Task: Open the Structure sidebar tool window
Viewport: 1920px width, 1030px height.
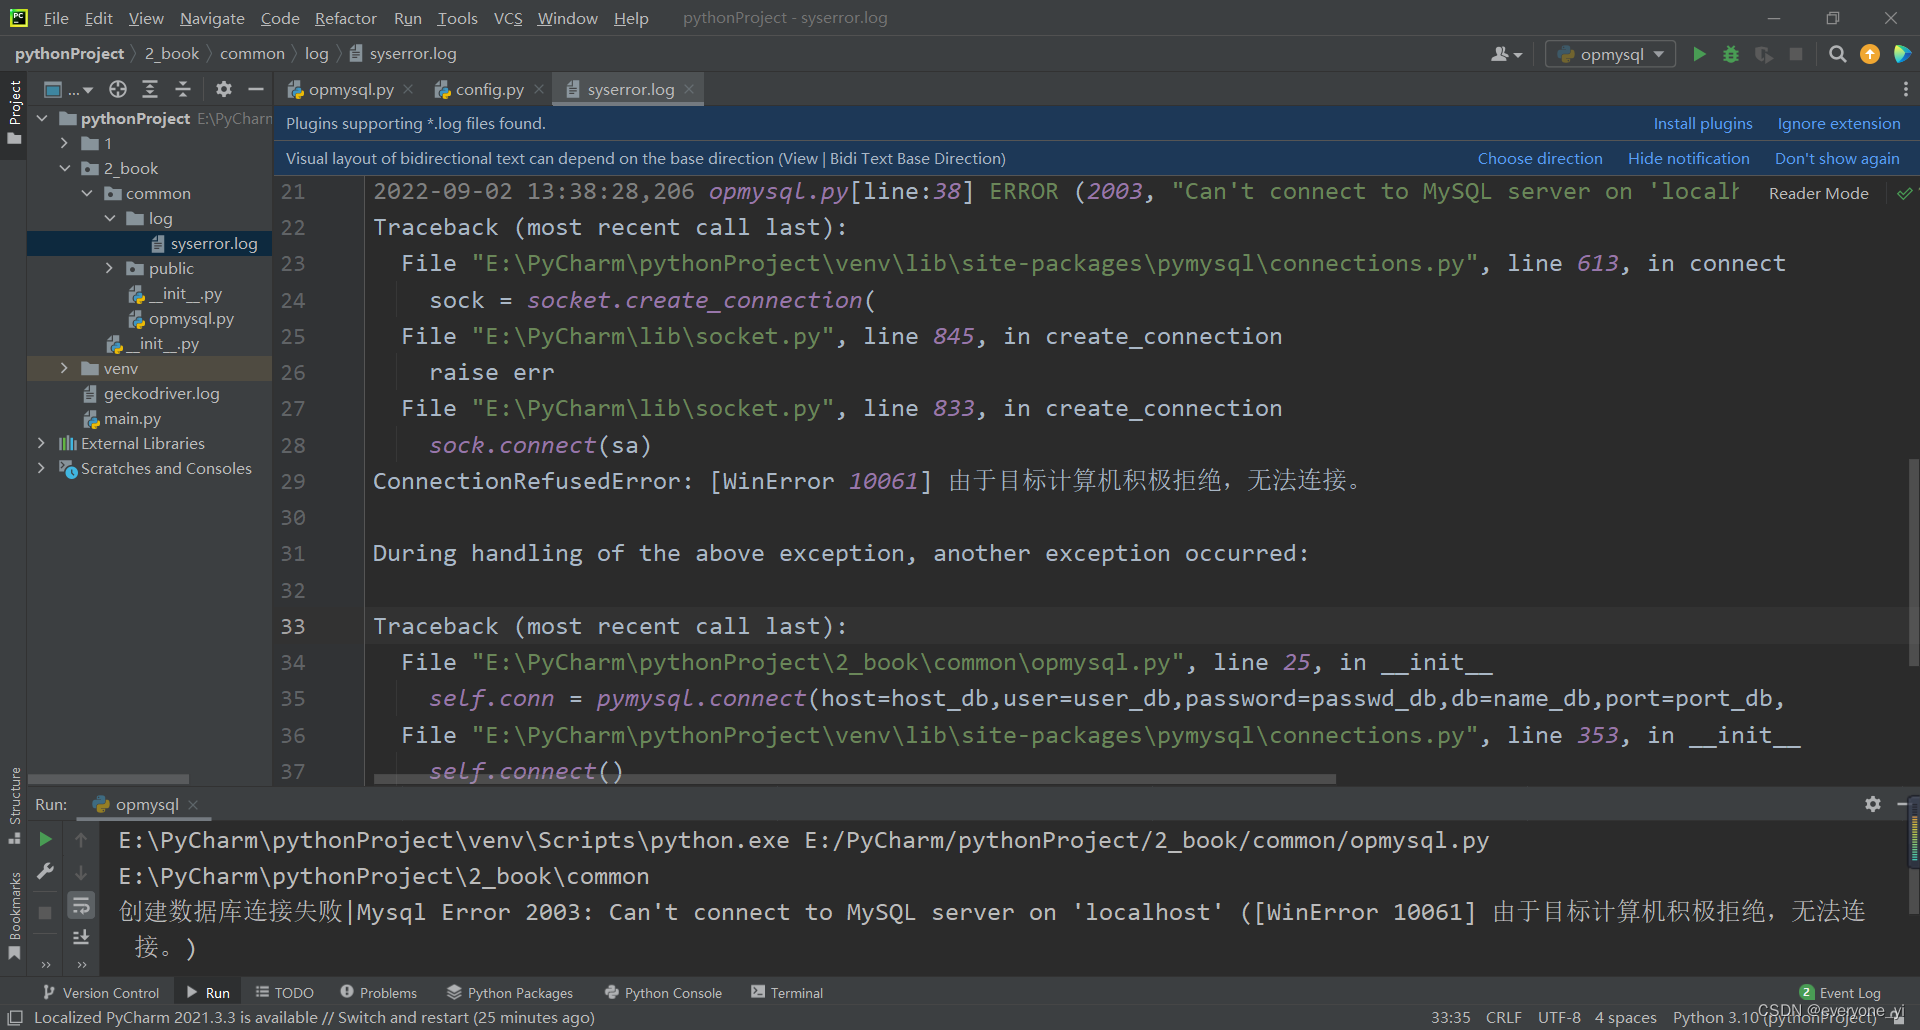Action: [x=14, y=805]
